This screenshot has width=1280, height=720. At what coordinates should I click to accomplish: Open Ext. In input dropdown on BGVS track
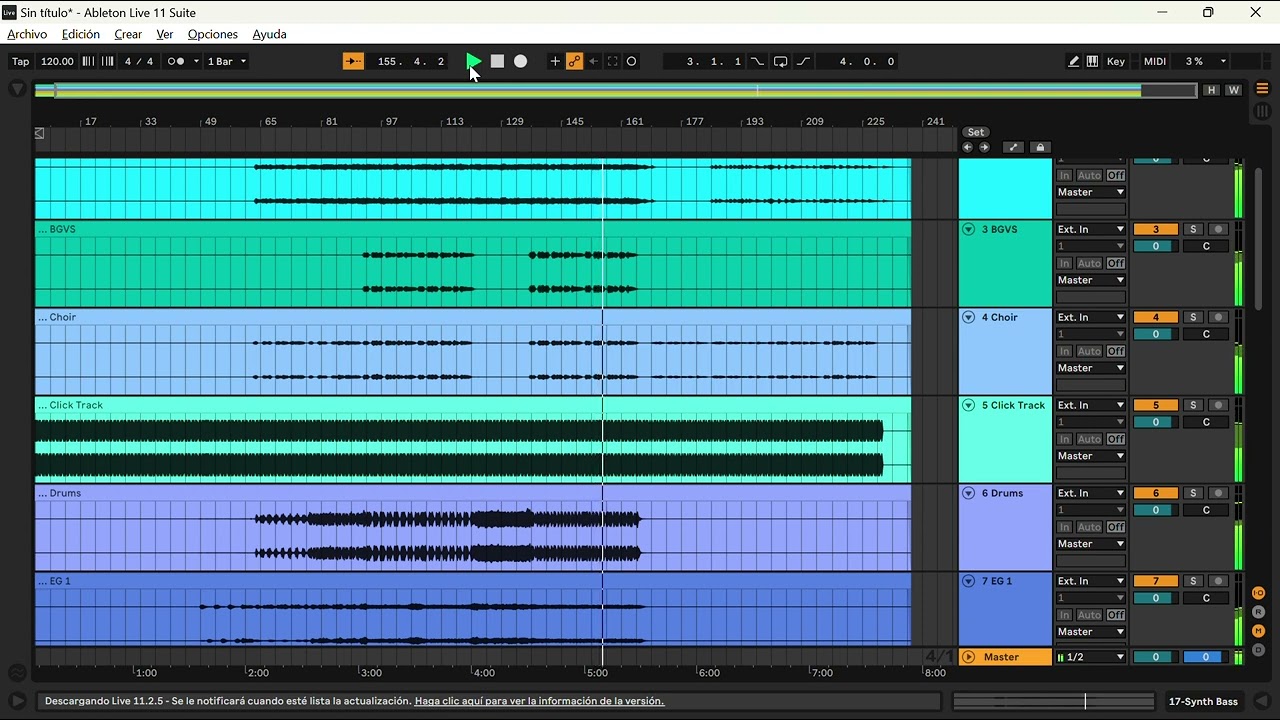pos(1091,229)
